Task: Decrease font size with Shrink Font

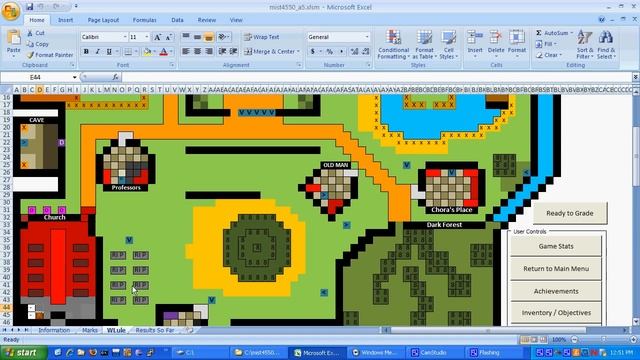Action: (169, 37)
